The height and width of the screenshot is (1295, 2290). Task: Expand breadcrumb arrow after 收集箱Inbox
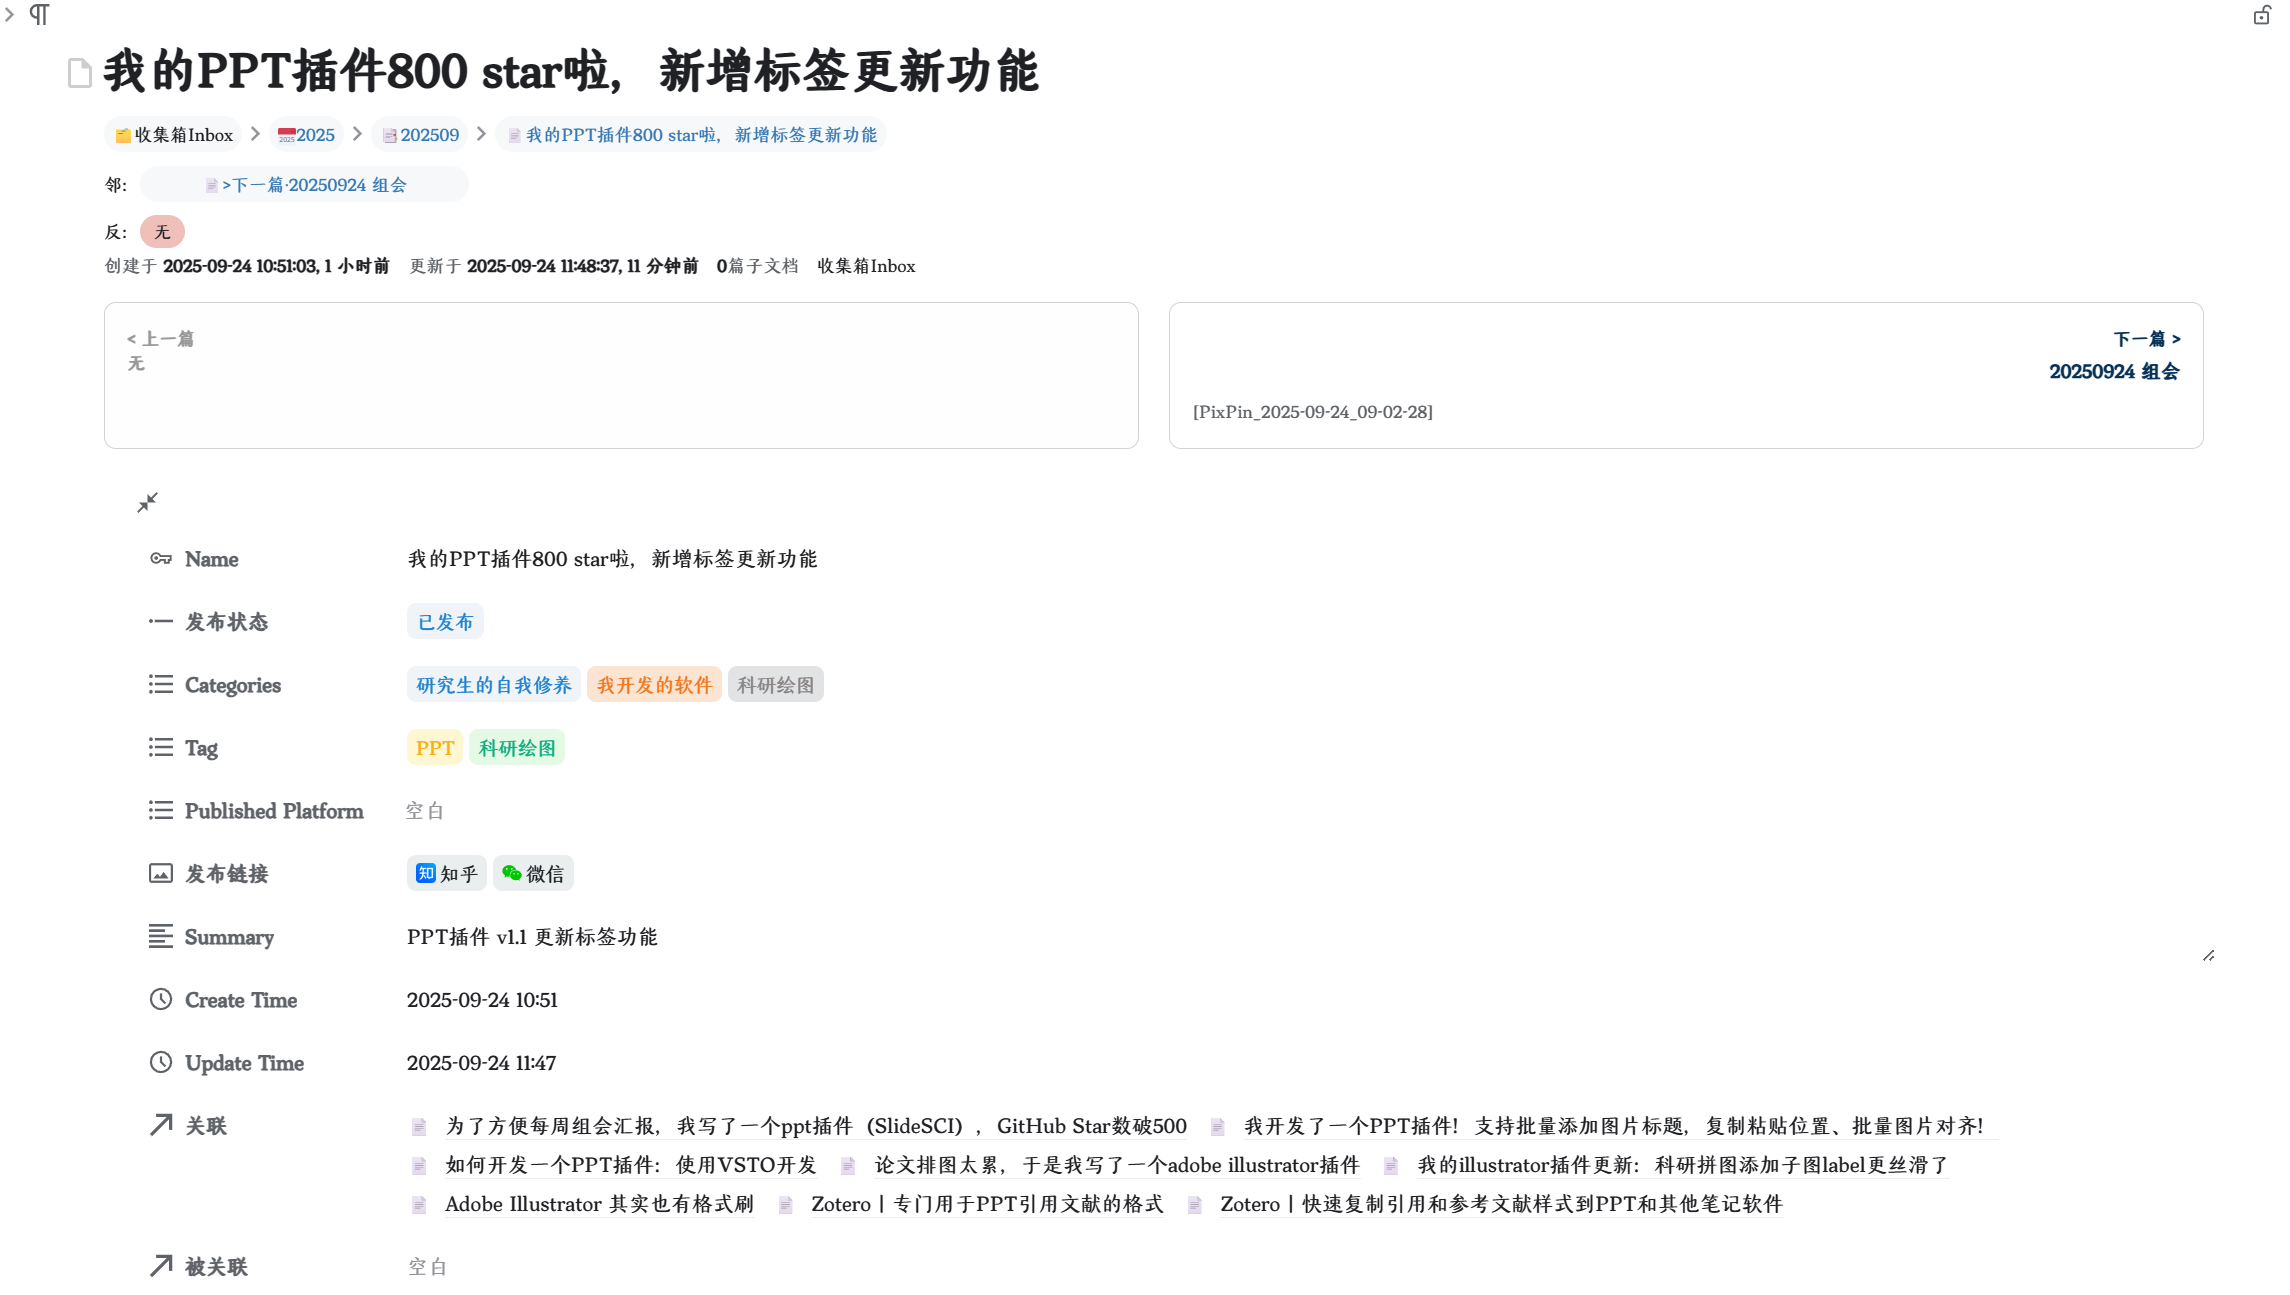tap(255, 134)
